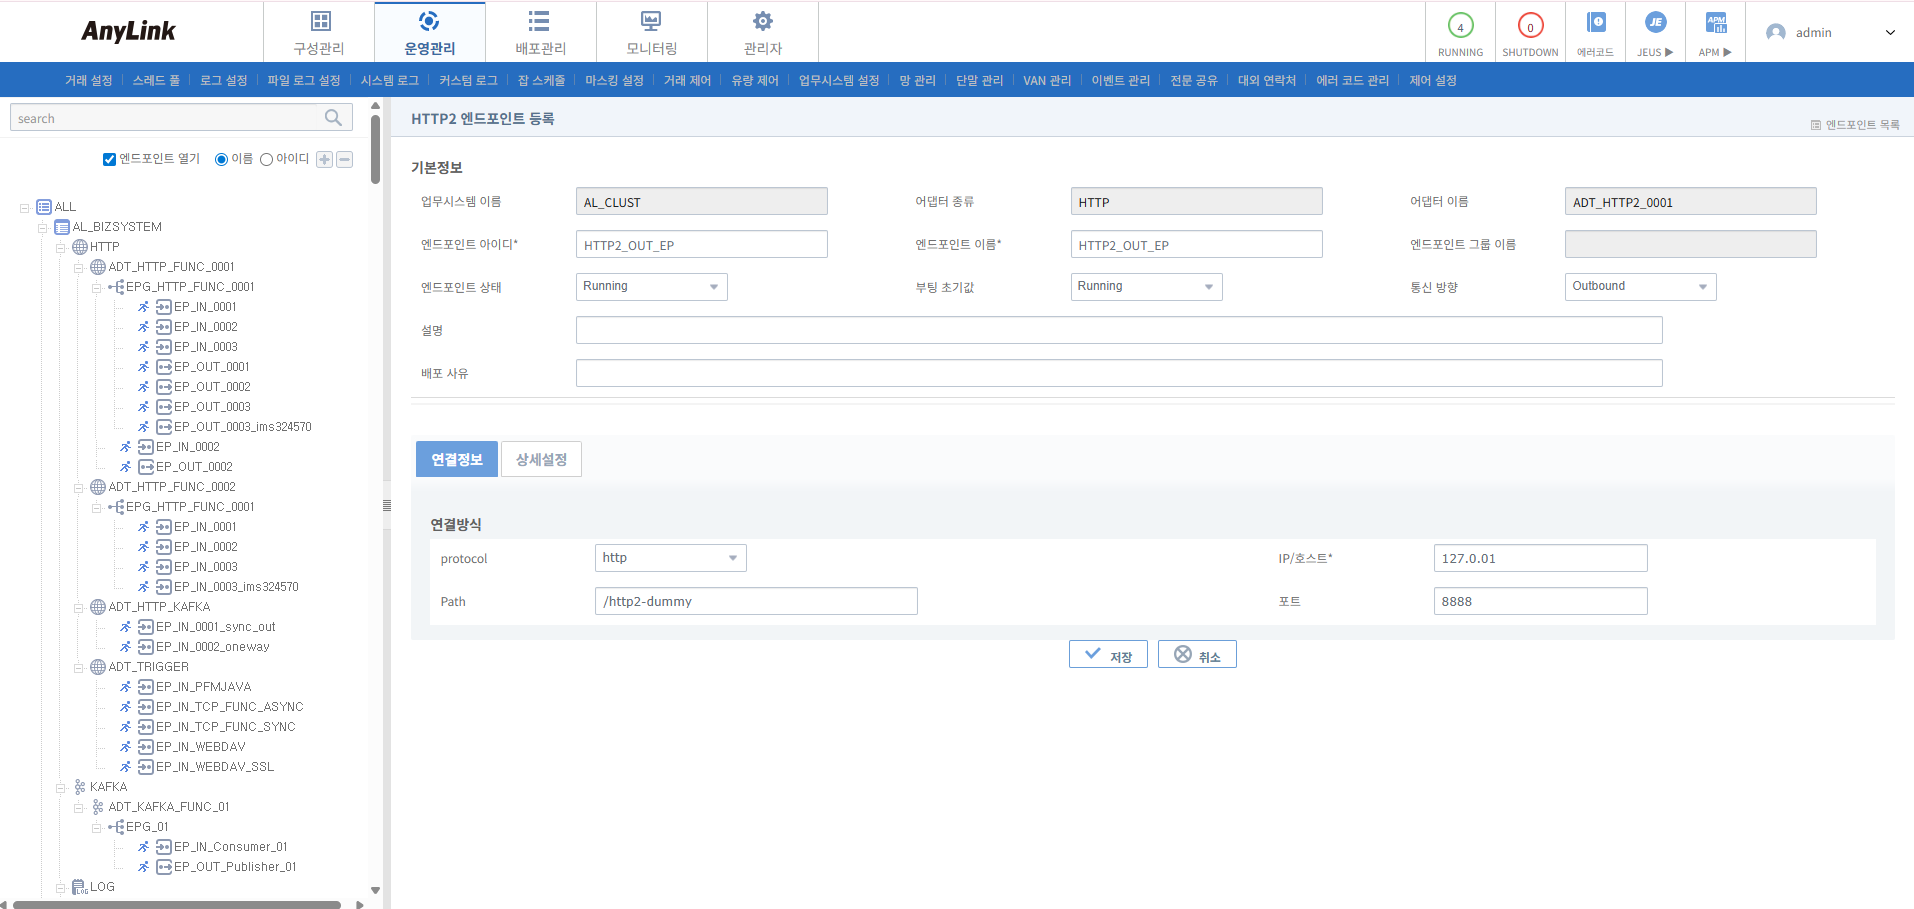Image resolution: width=1914 pixels, height=909 pixels.
Task: Click the green RUNNING status indicator
Action: coord(1459,30)
